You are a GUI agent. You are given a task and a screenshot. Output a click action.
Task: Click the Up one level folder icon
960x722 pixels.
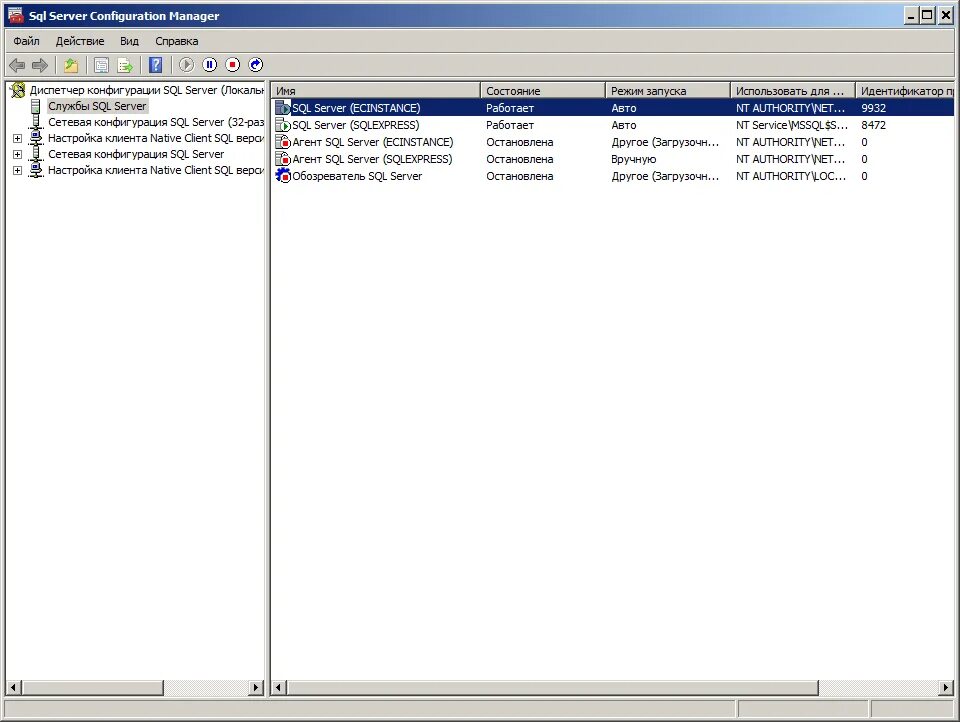71,64
